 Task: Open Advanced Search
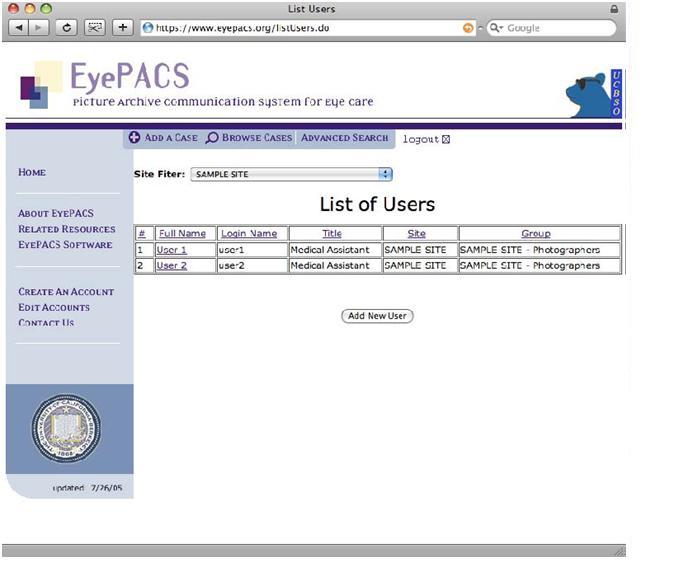click(x=344, y=138)
